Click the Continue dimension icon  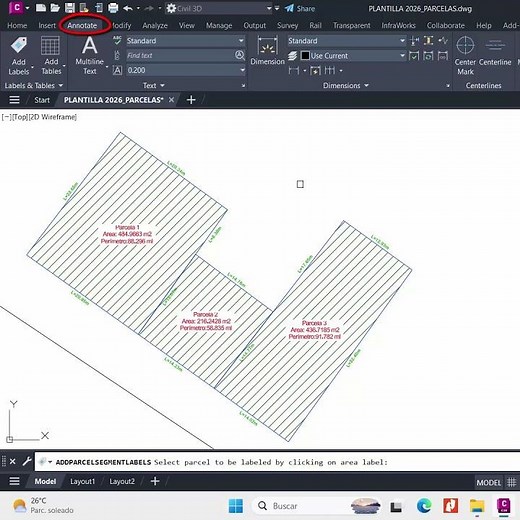(330, 70)
